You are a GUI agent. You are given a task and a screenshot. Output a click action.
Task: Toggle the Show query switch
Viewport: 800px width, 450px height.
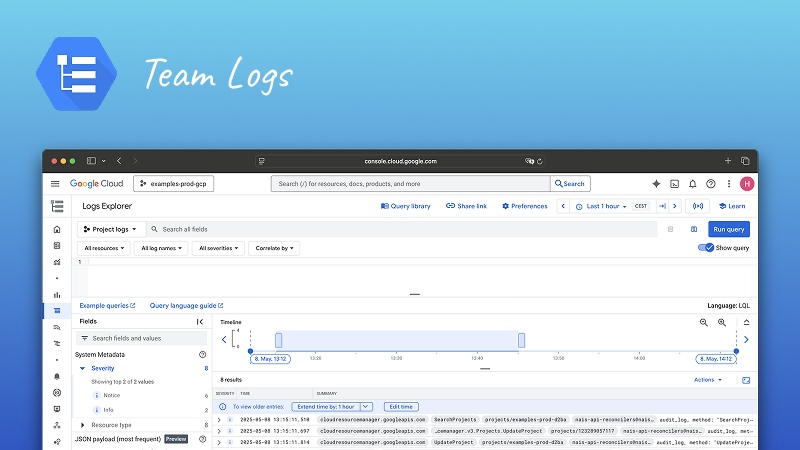point(706,248)
